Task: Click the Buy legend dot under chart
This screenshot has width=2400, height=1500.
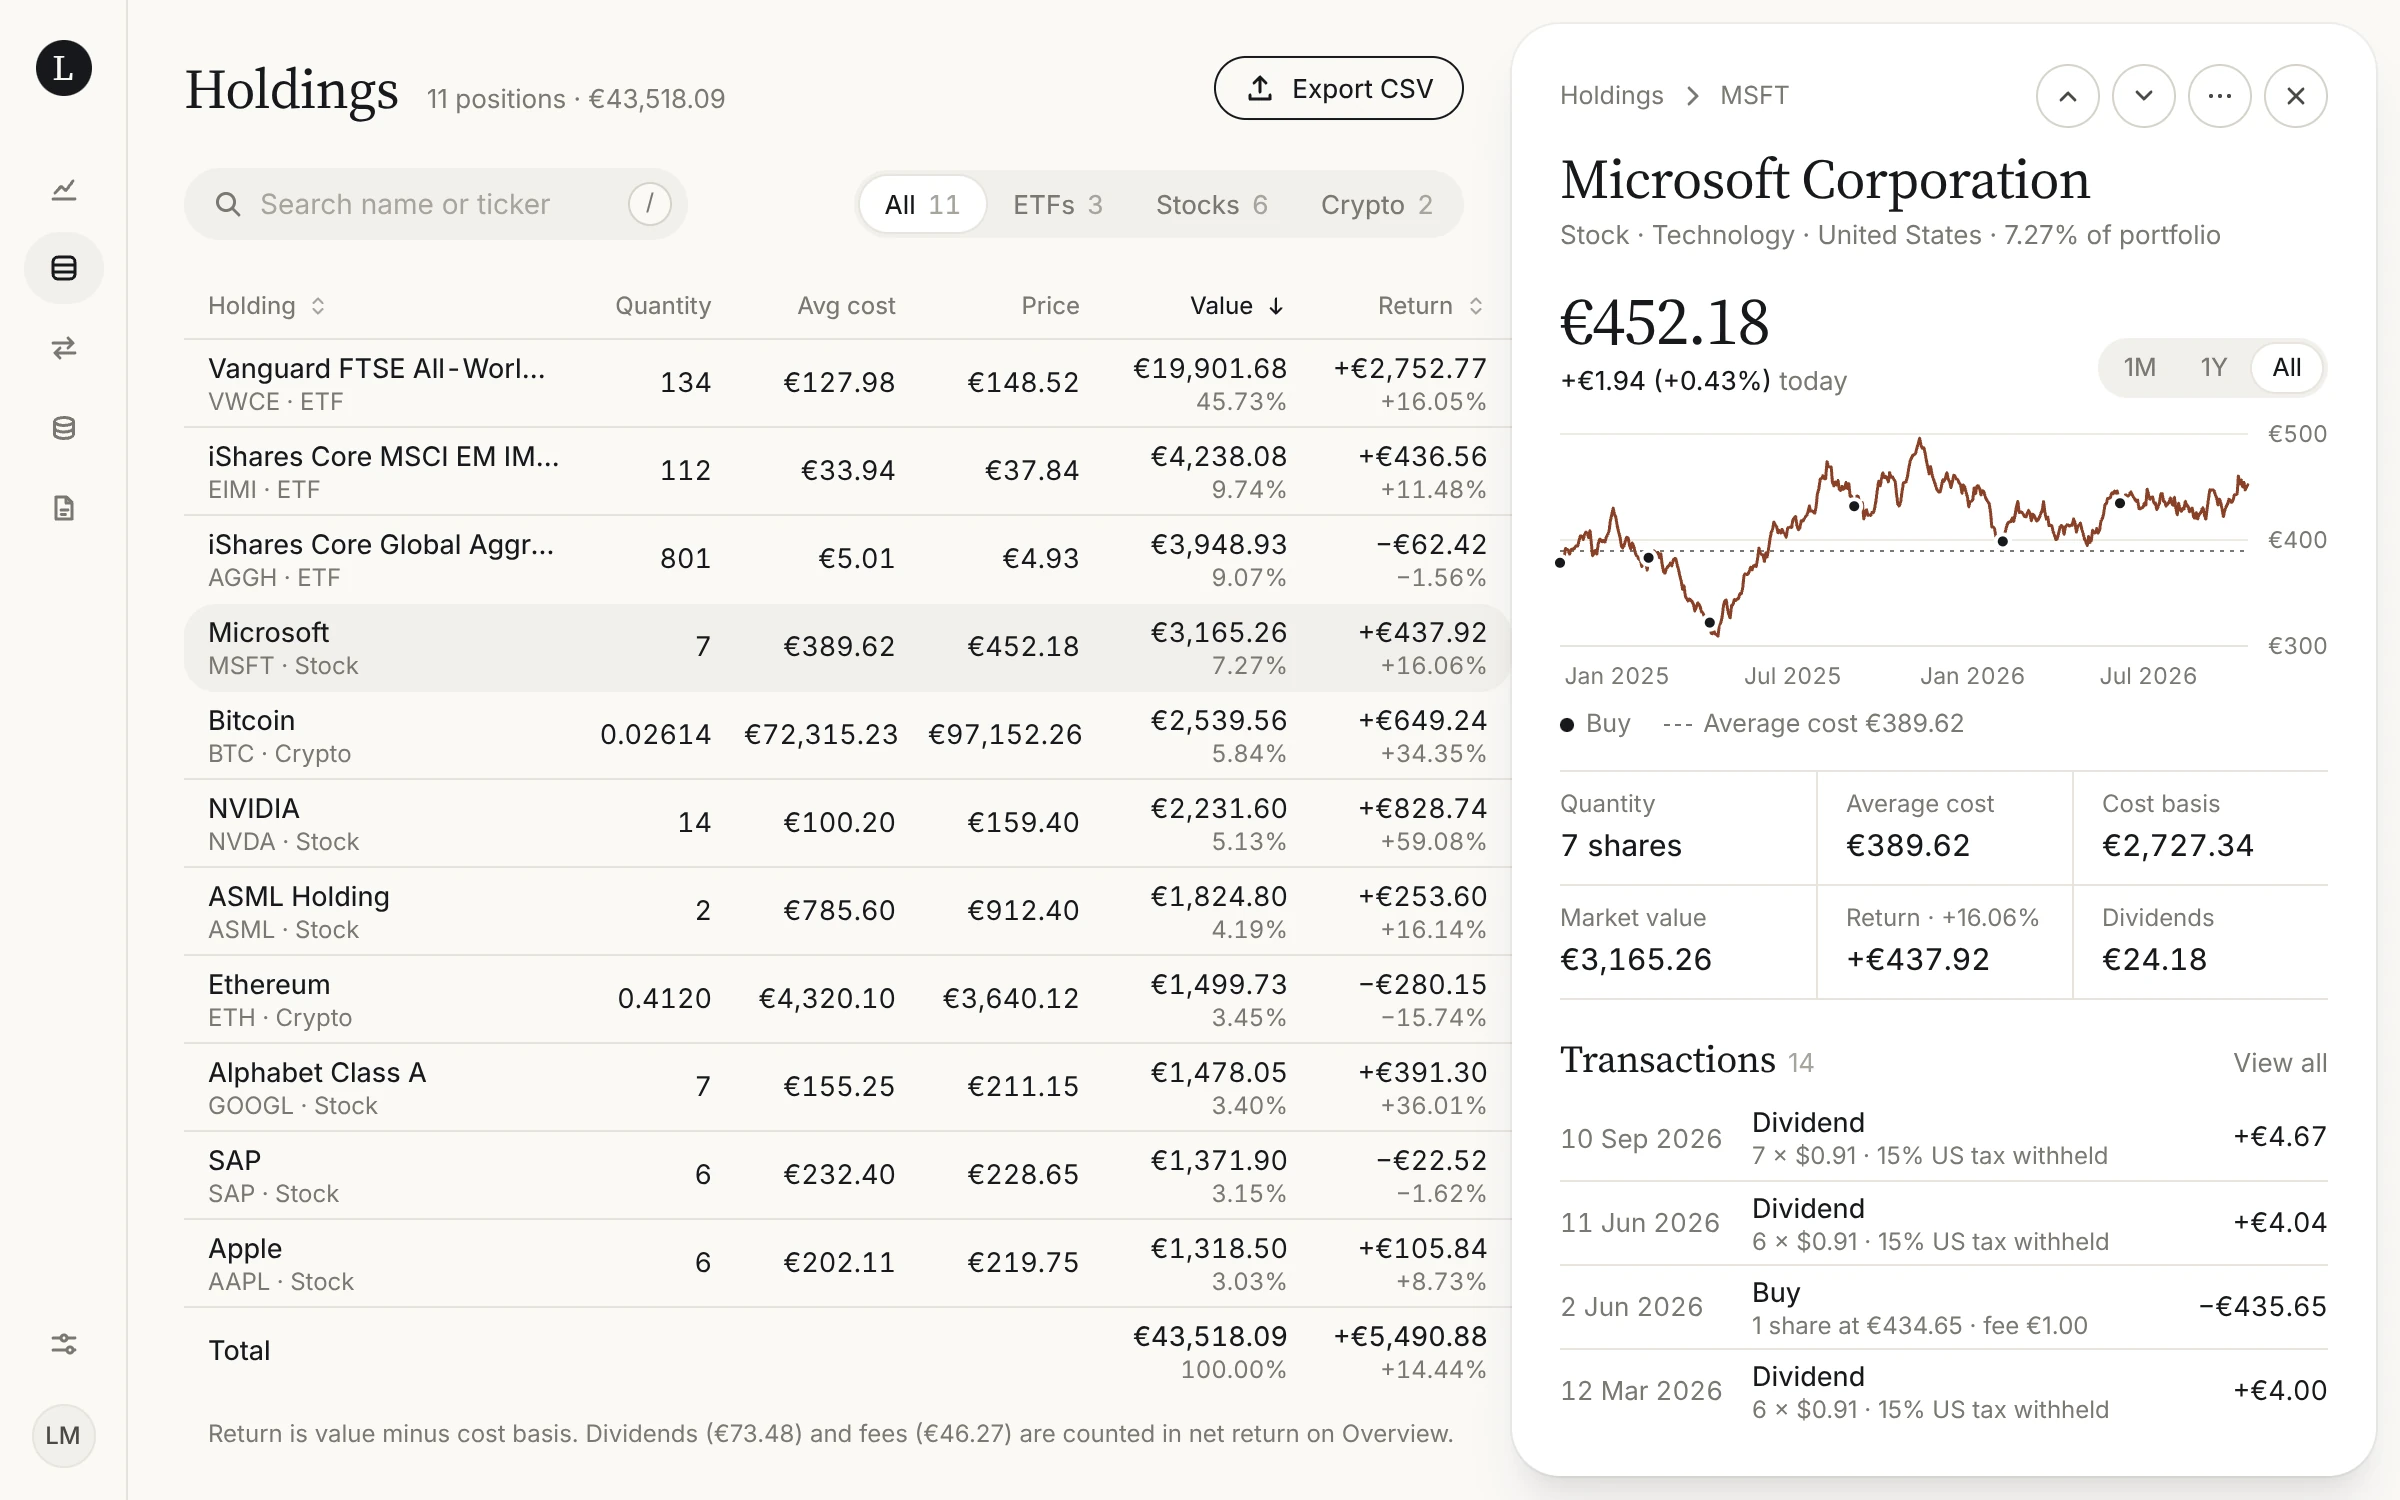Action: [1567, 724]
